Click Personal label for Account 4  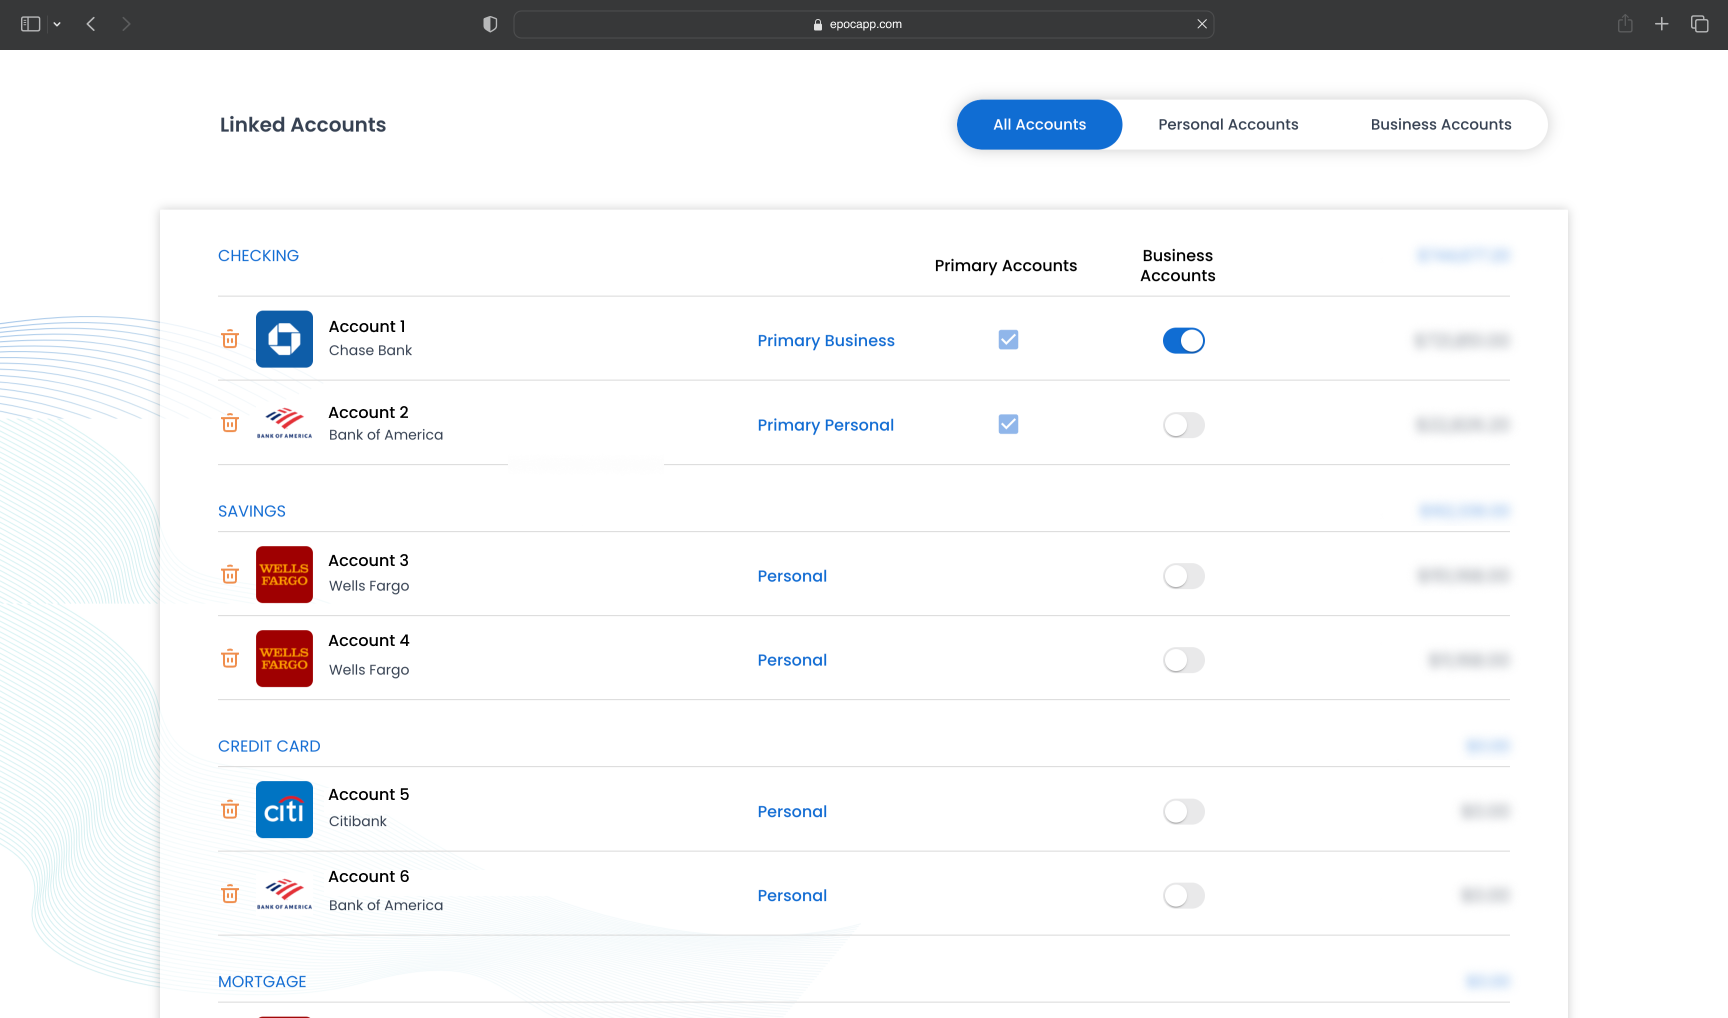click(x=792, y=660)
